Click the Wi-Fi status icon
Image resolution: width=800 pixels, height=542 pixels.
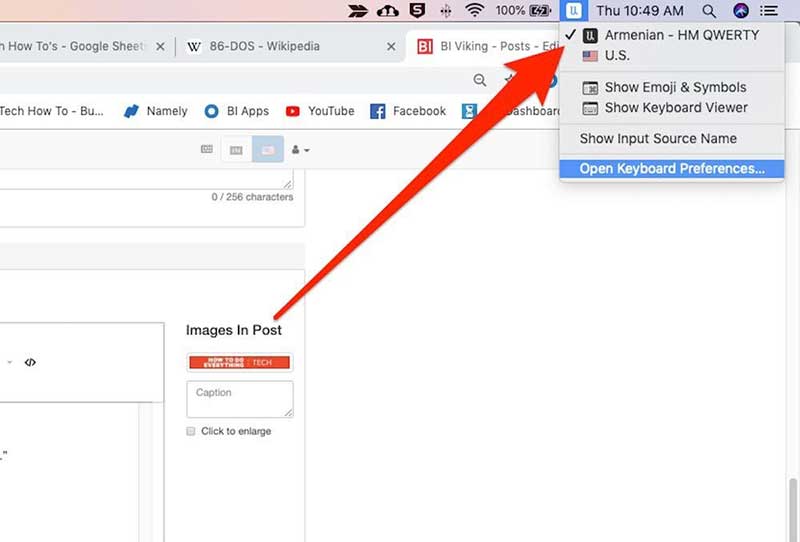point(474,11)
